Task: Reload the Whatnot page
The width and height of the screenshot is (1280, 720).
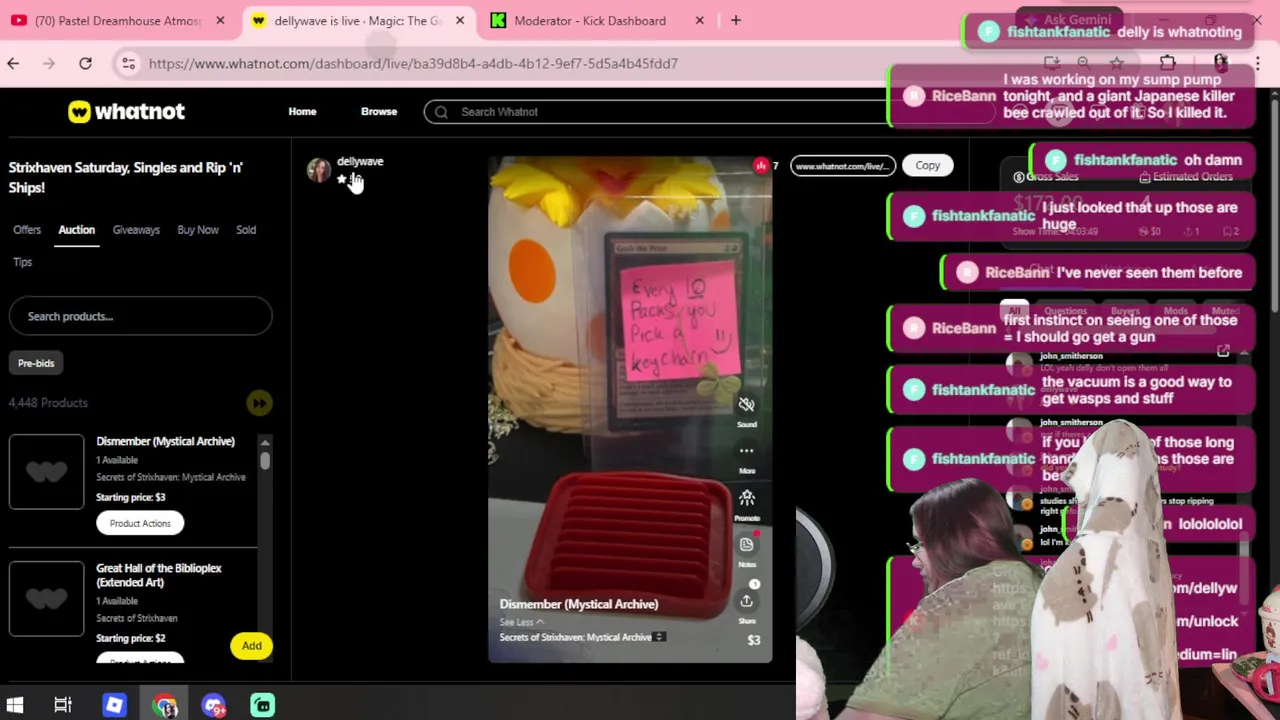Action: [x=85, y=63]
